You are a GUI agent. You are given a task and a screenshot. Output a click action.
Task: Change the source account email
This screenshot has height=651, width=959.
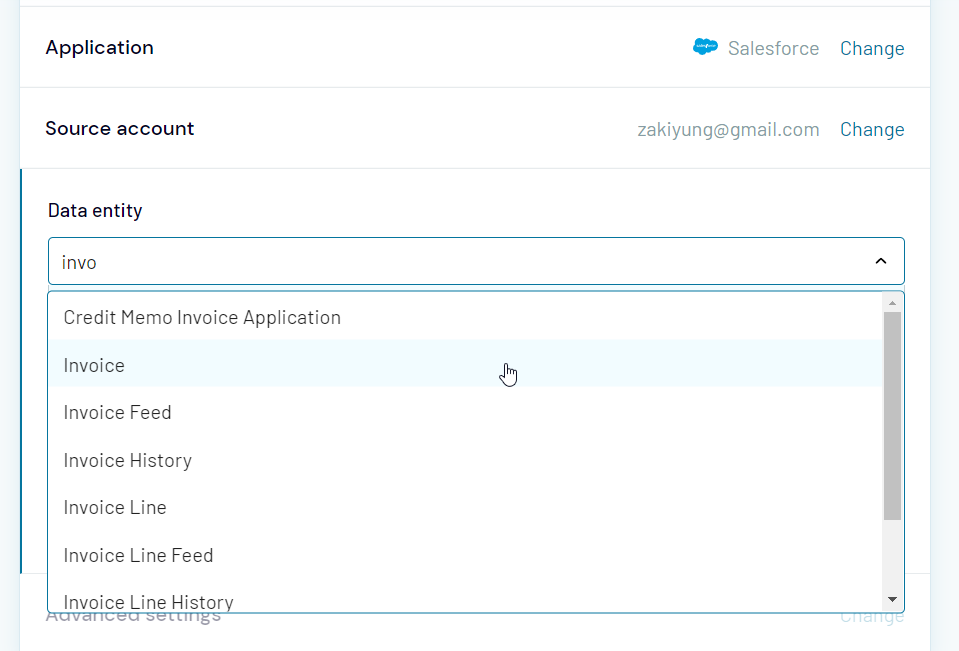point(871,129)
